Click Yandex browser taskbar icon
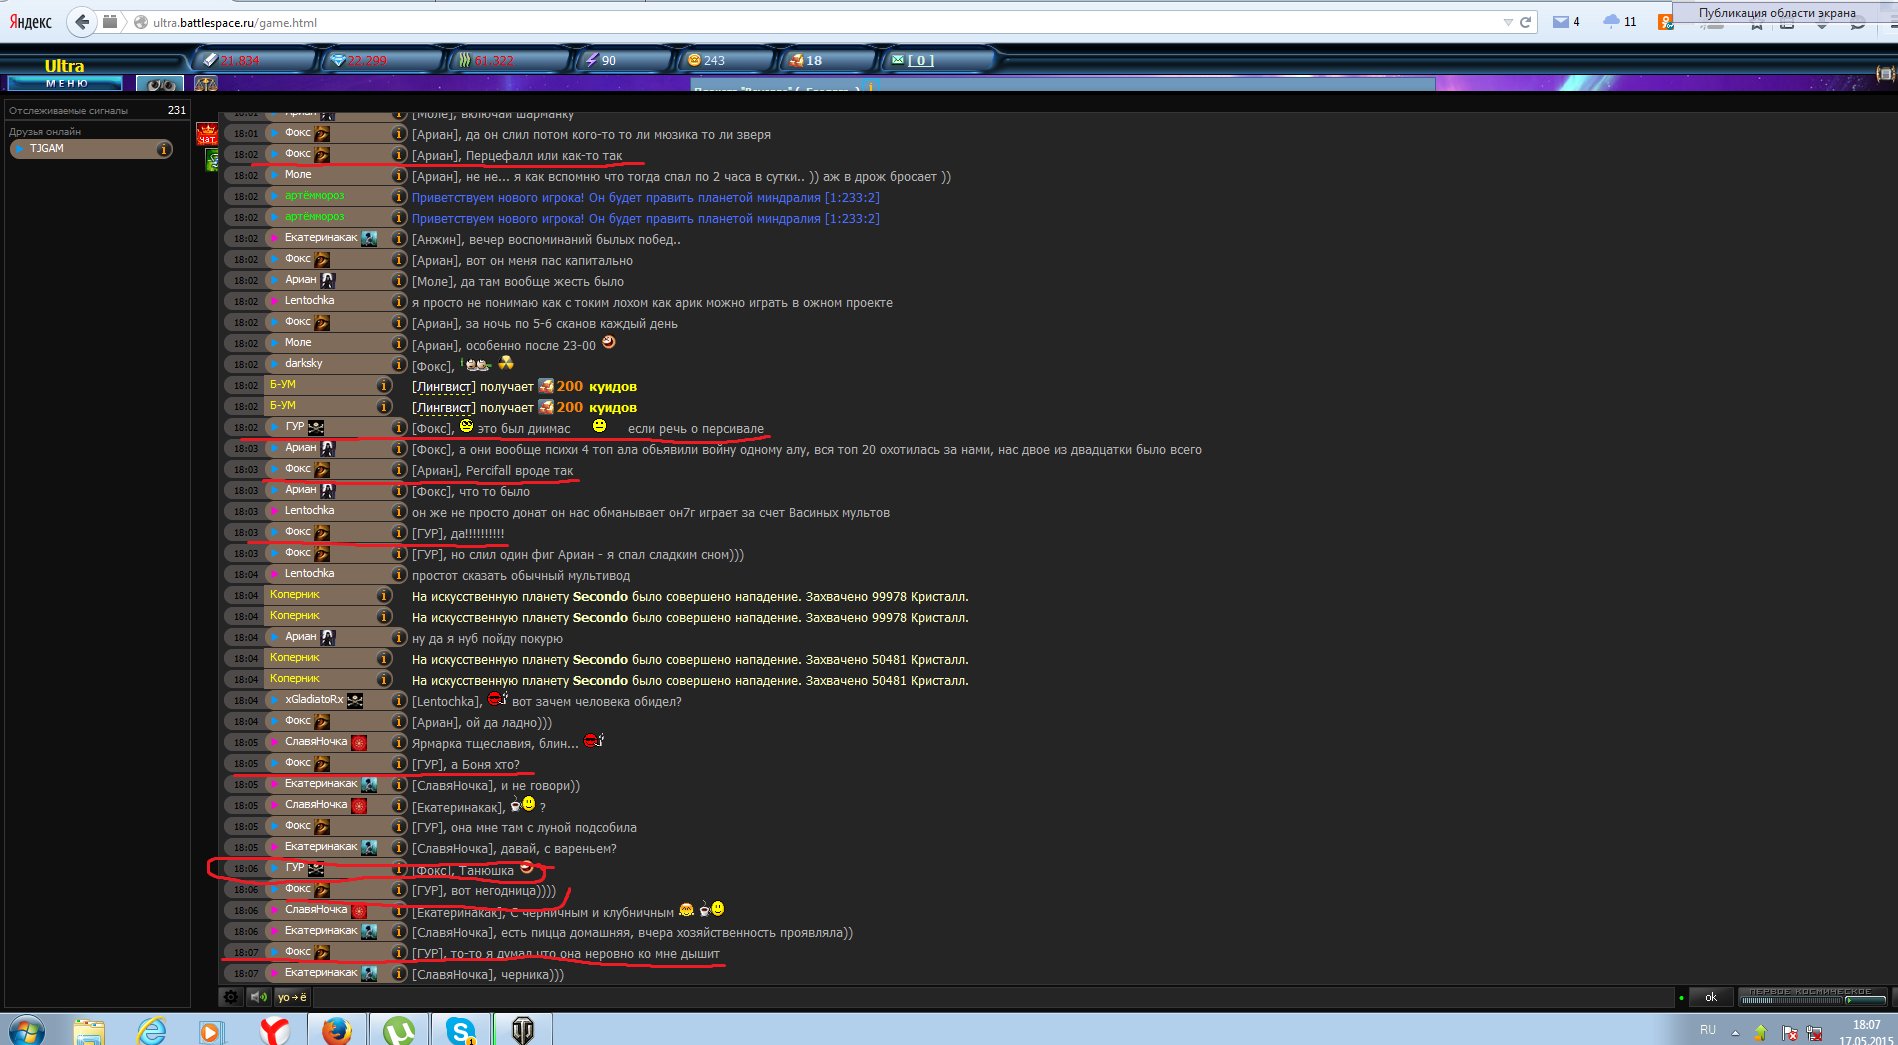 click(275, 1030)
